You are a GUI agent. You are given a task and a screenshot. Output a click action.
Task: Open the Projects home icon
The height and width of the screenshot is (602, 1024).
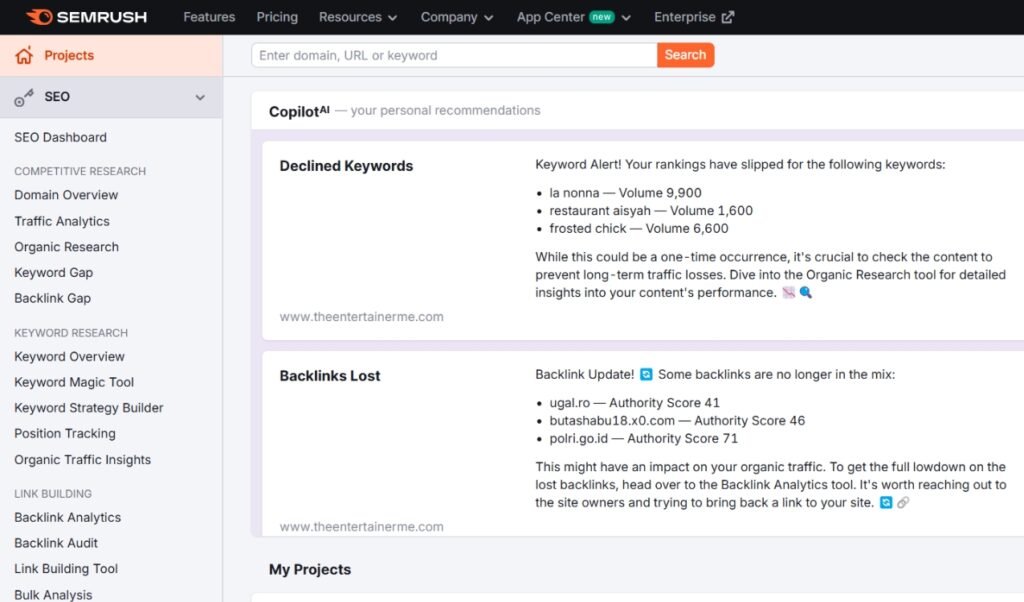click(24, 55)
